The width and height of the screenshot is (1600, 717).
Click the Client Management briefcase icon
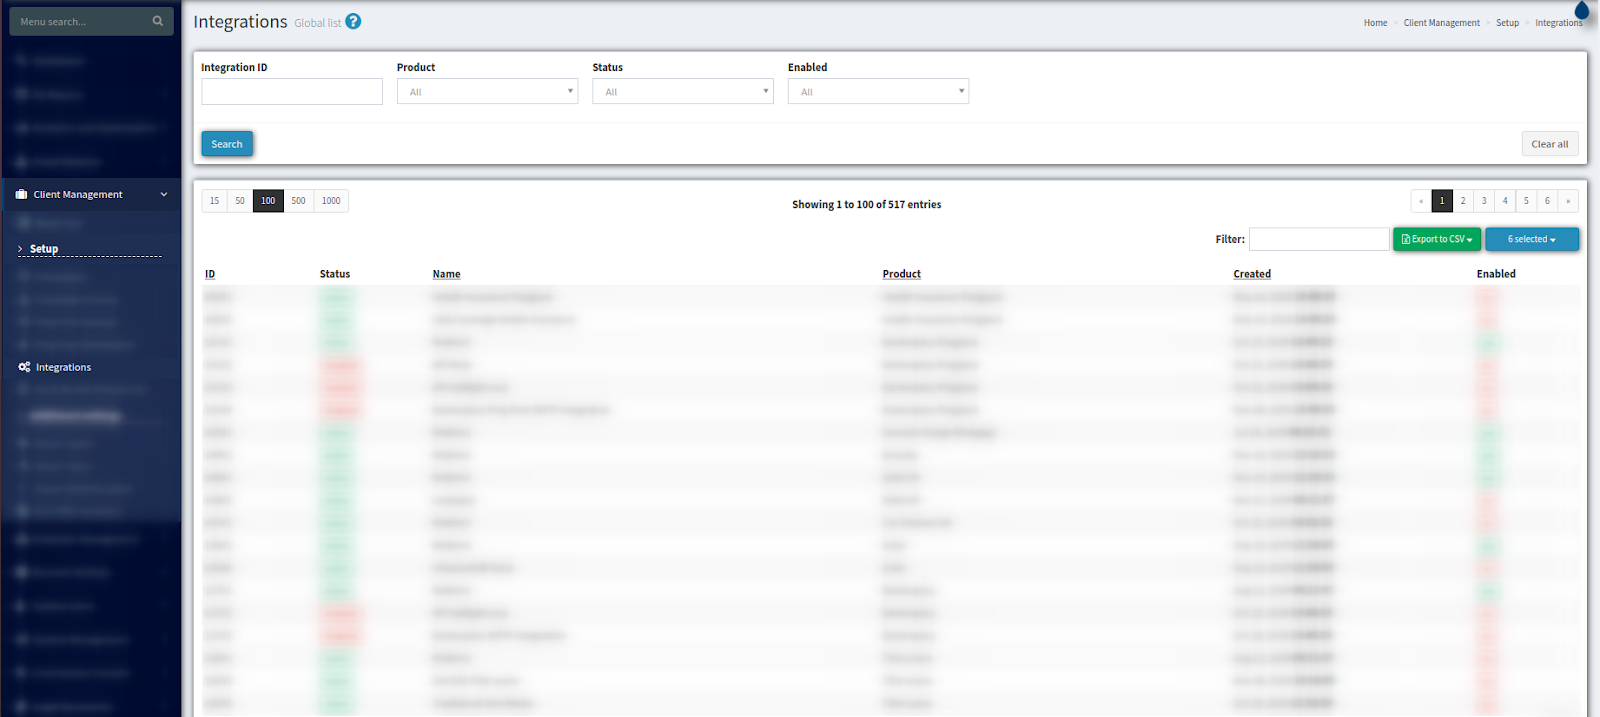21,195
